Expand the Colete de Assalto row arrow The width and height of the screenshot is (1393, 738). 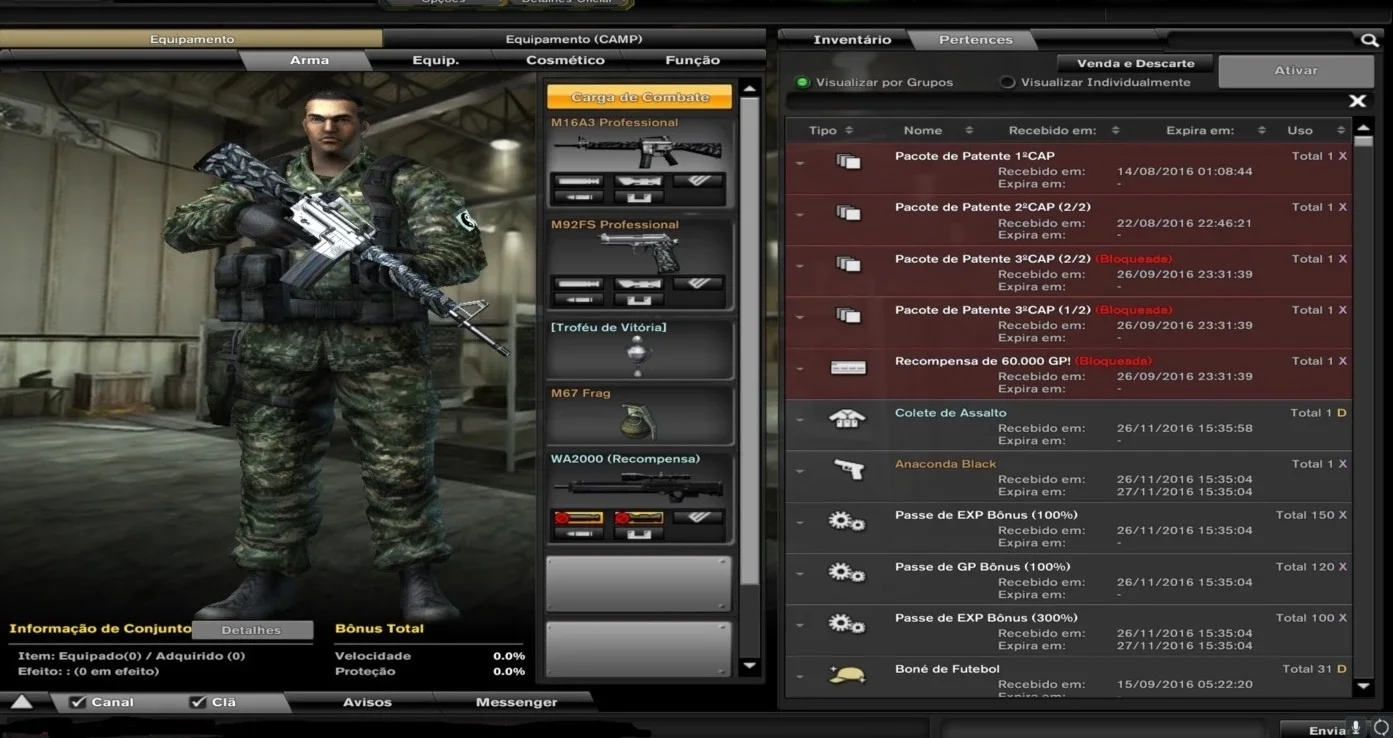tap(800, 420)
